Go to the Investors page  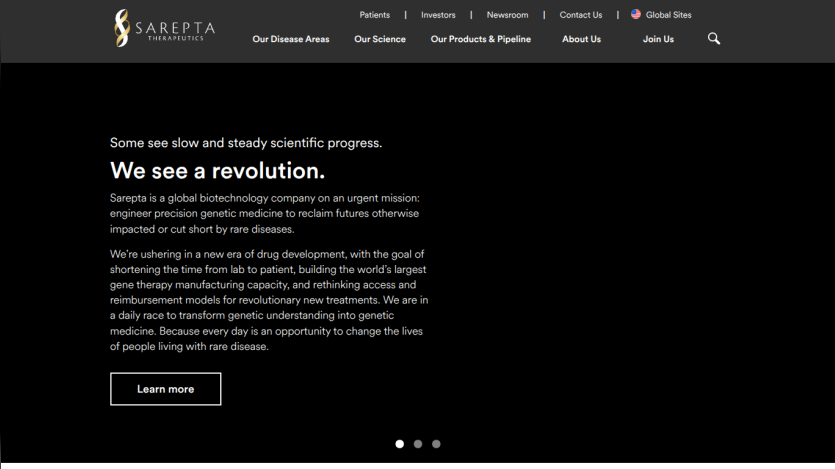coord(438,15)
